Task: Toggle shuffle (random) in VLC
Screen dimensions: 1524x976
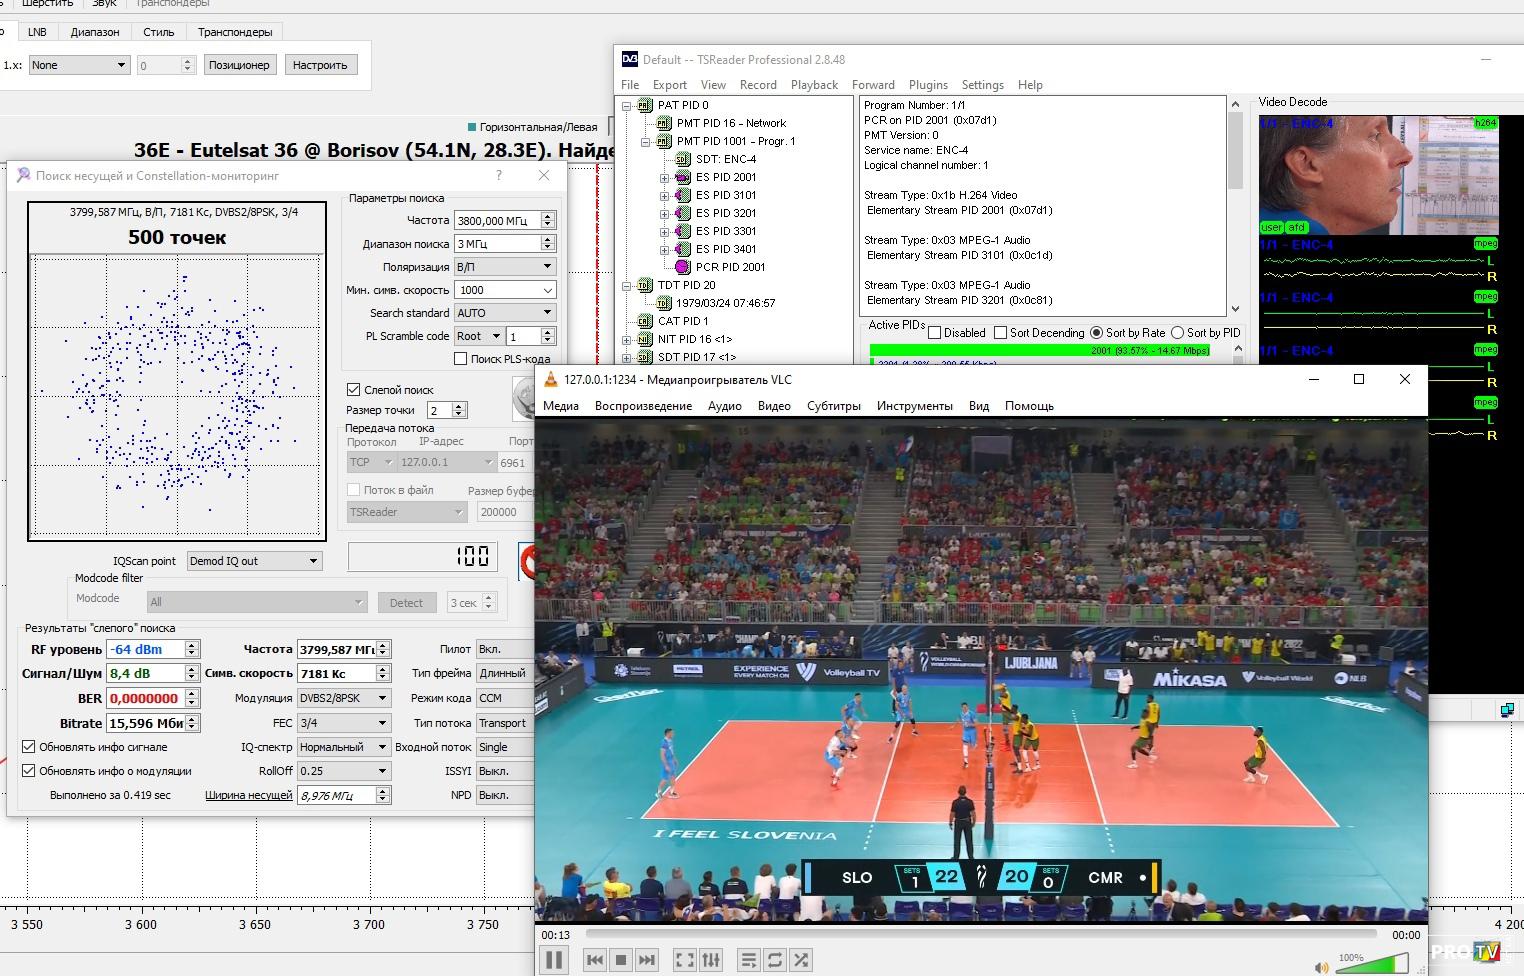Action: pyautogui.click(x=801, y=960)
